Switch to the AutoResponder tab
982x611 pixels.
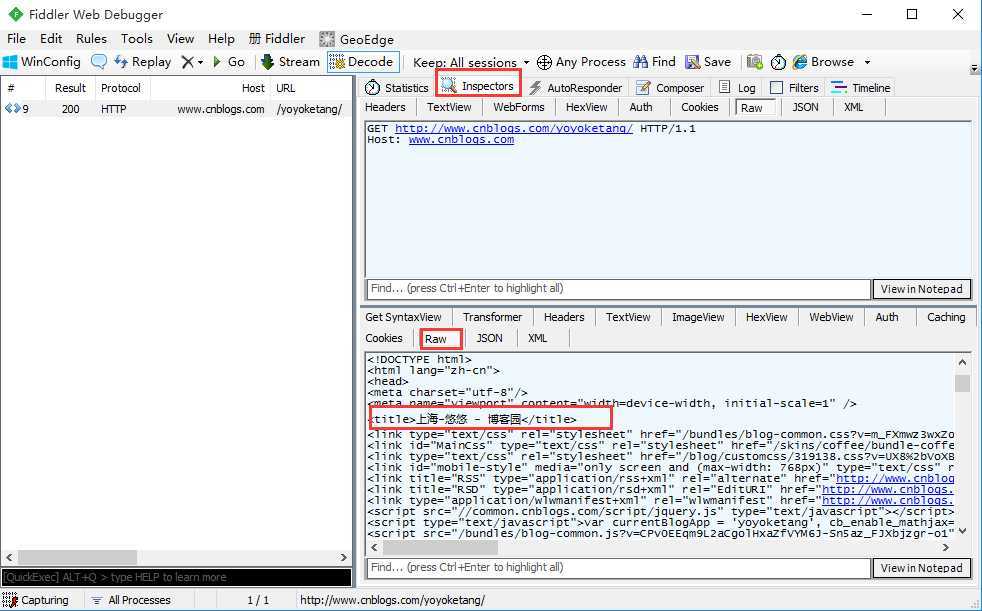pyautogui.click(x=575, y=88)
